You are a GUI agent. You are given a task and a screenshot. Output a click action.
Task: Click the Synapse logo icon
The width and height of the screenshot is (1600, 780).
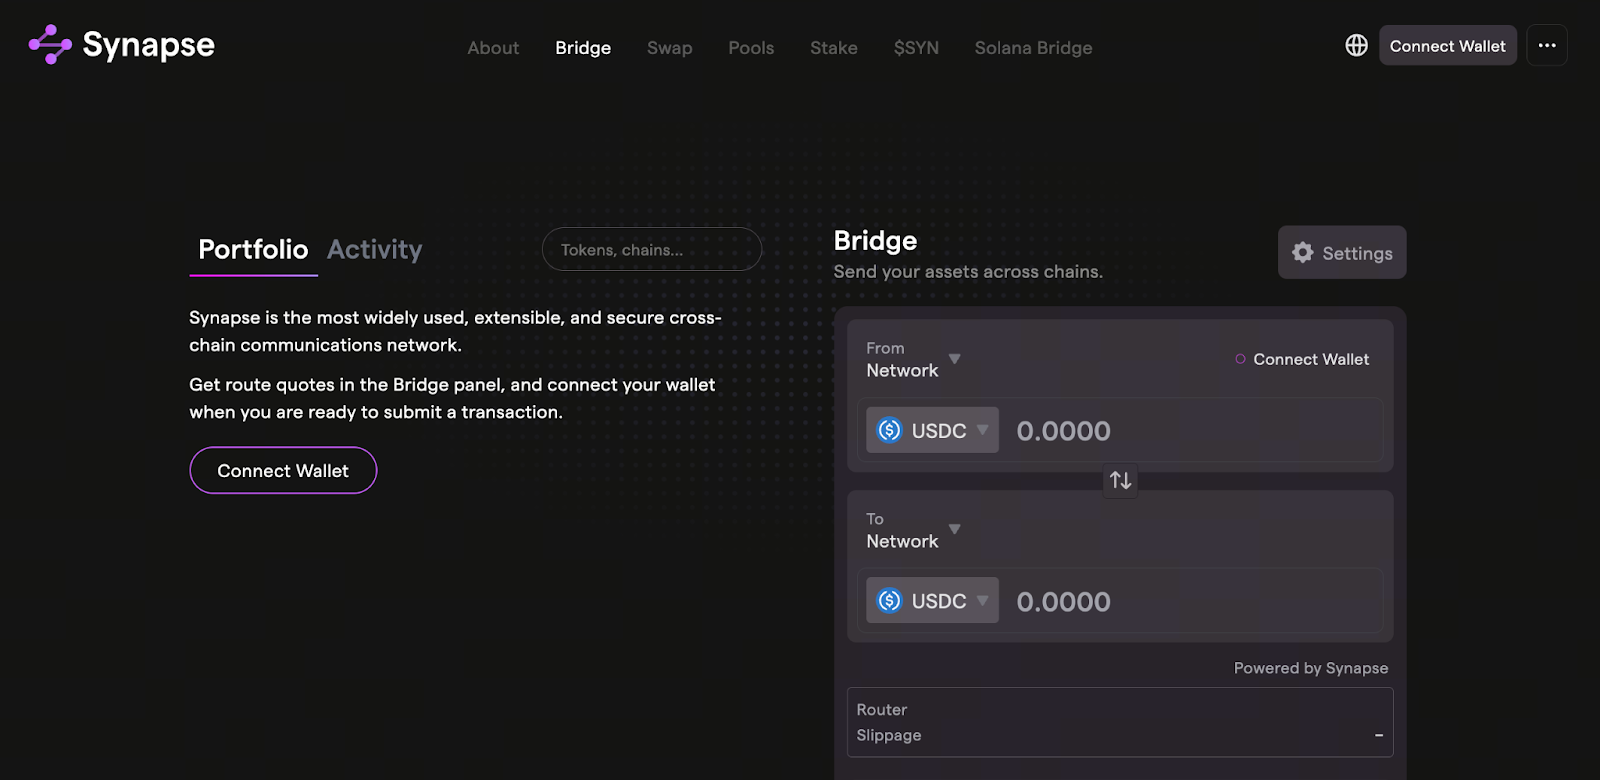pyautogui.click(x=50, y=45)
